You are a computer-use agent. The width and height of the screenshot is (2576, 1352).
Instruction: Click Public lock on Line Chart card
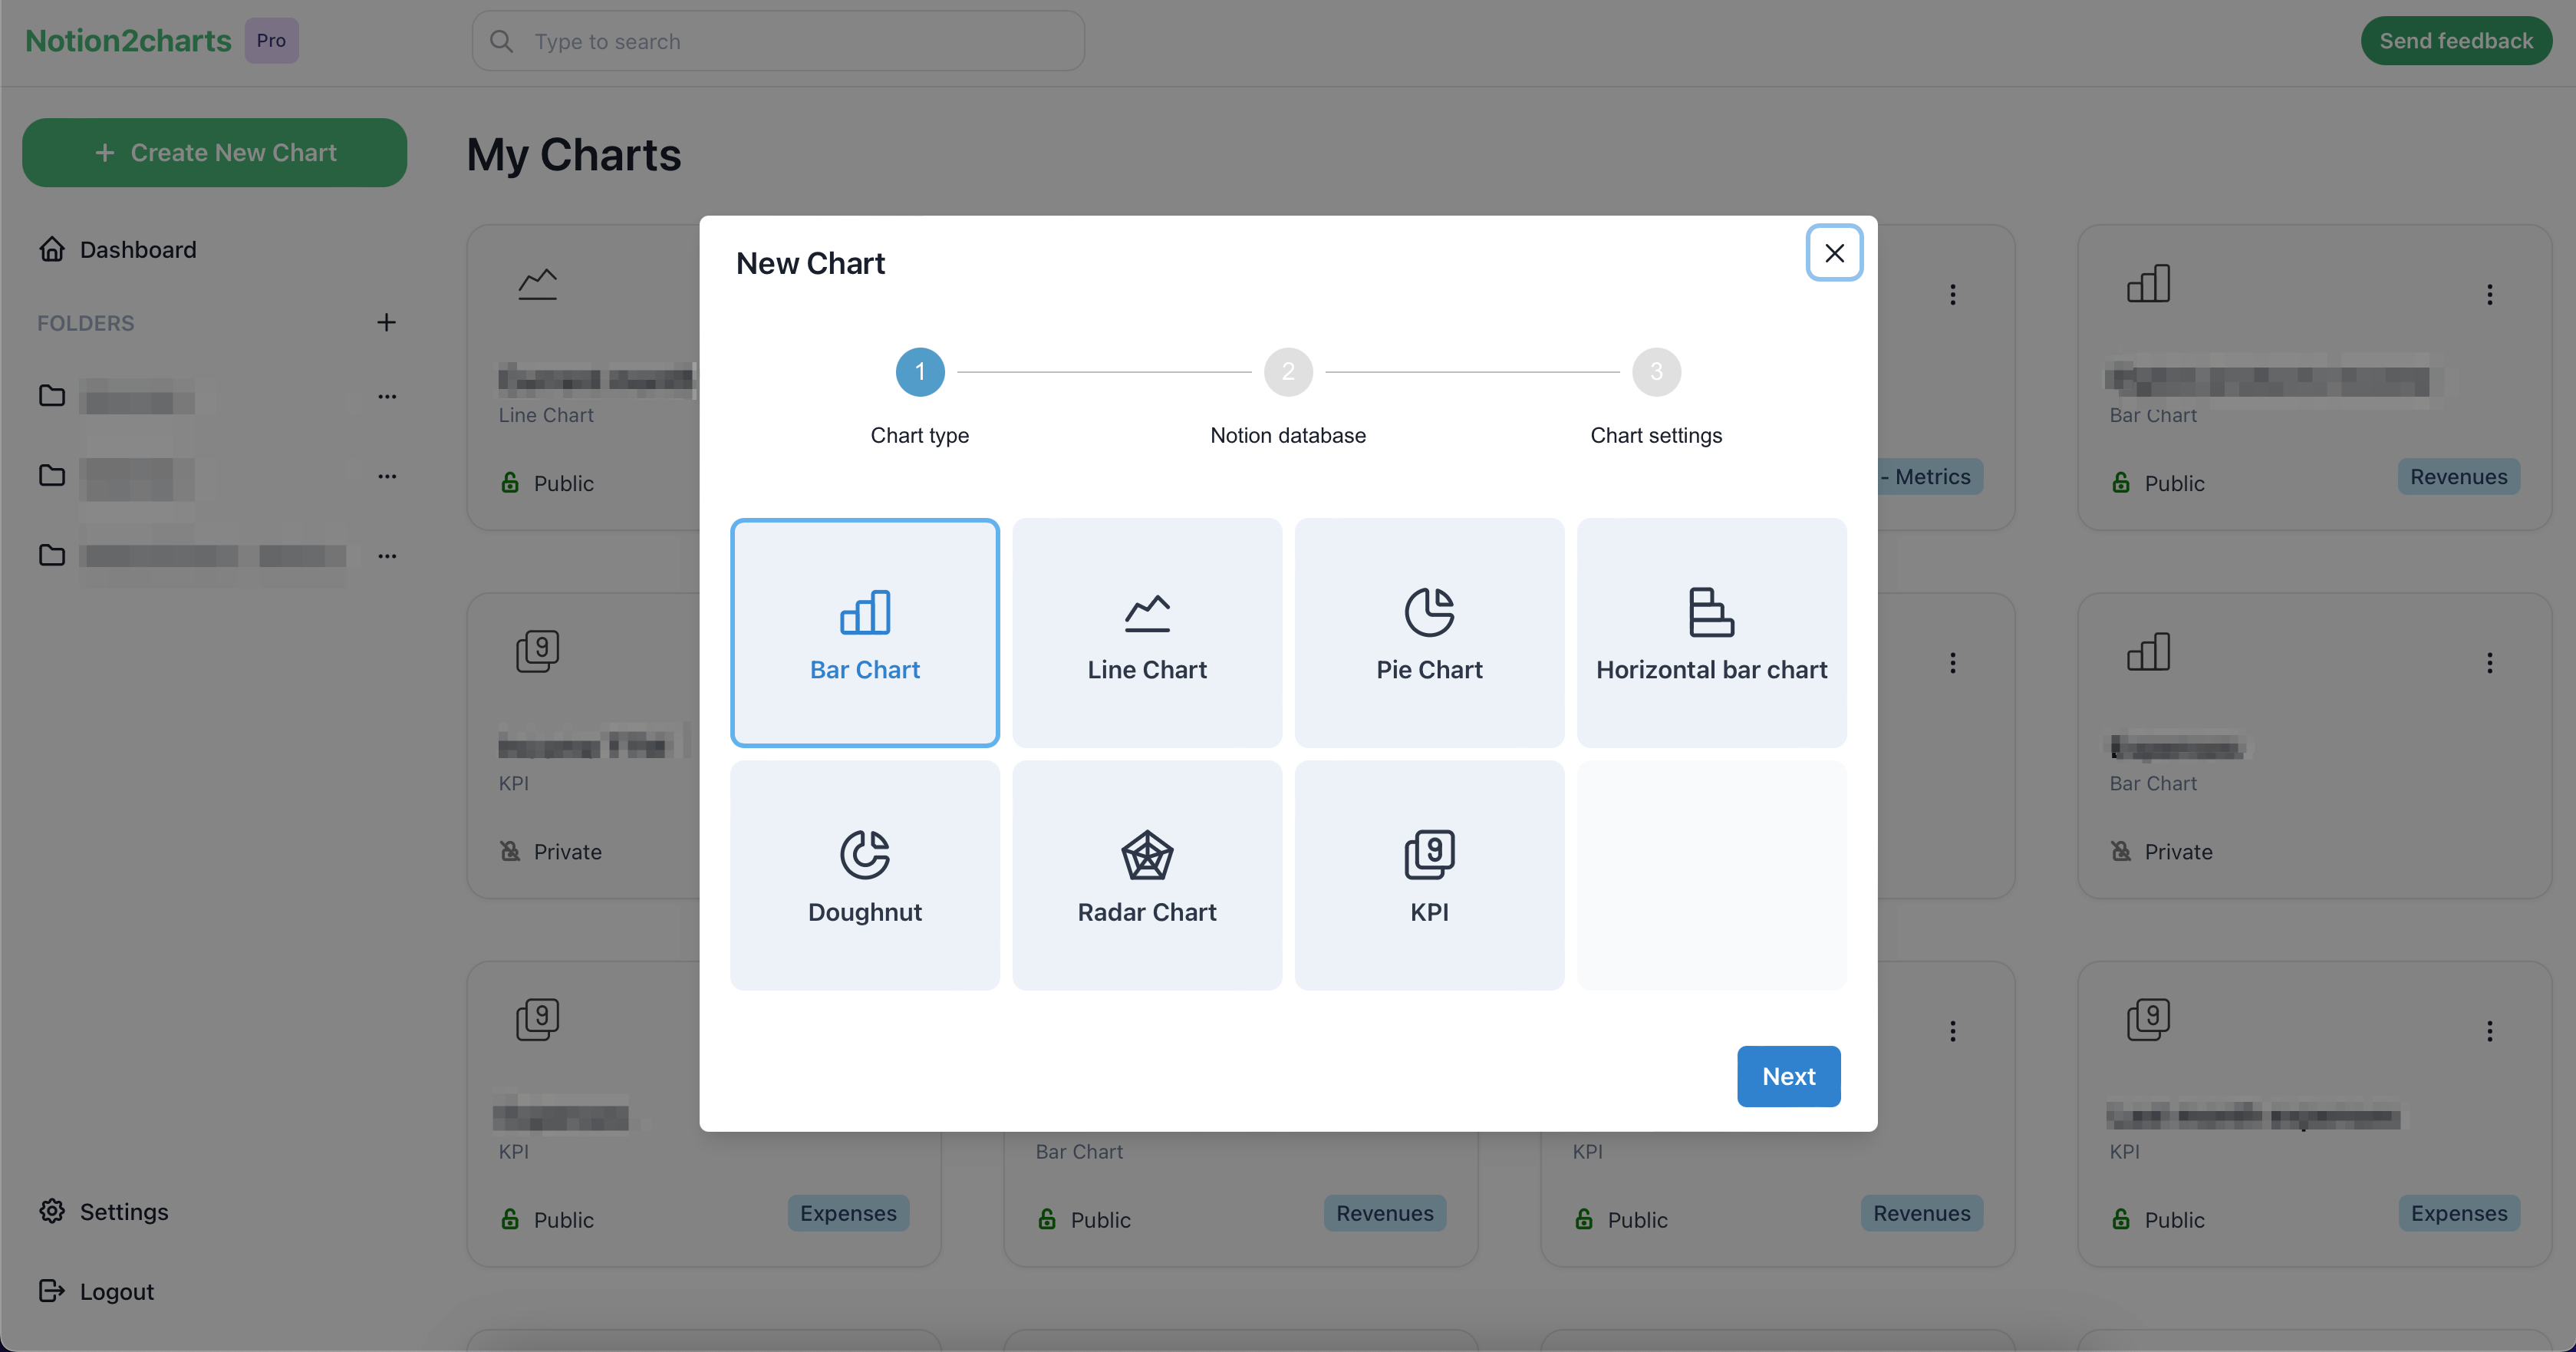tap(509, 483)
